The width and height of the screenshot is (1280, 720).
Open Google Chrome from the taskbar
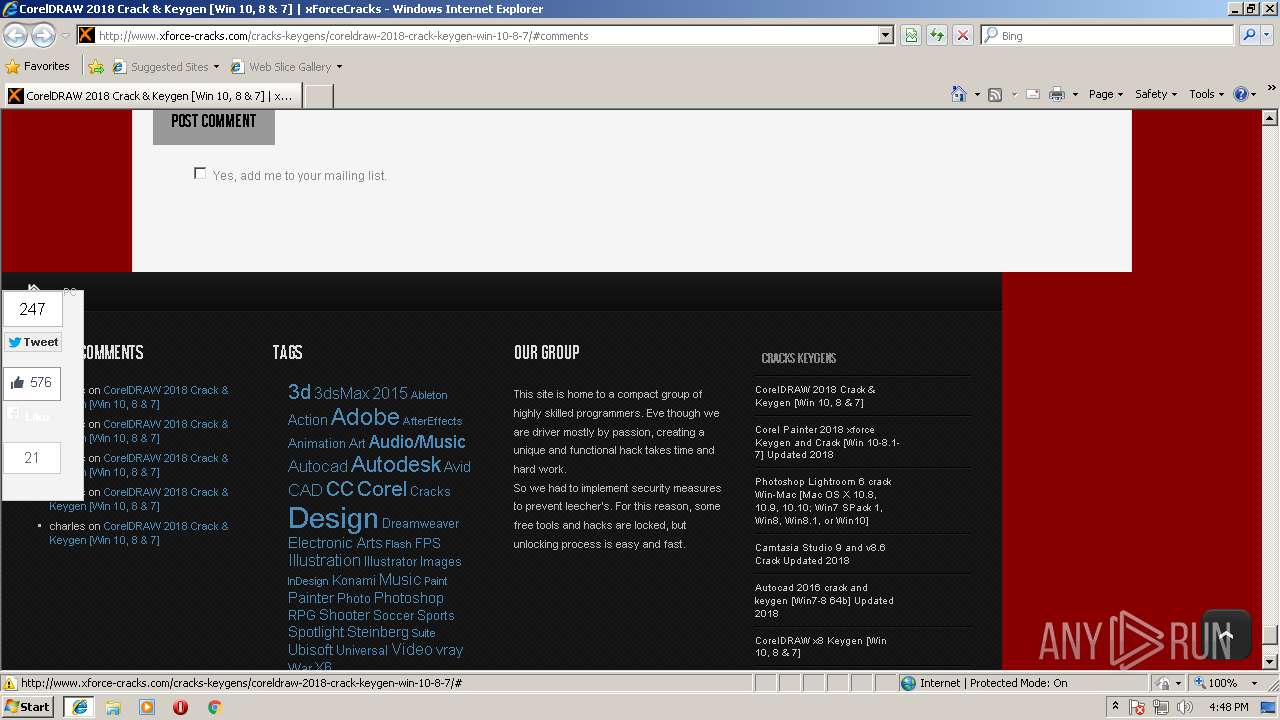[x=214, y=707]
